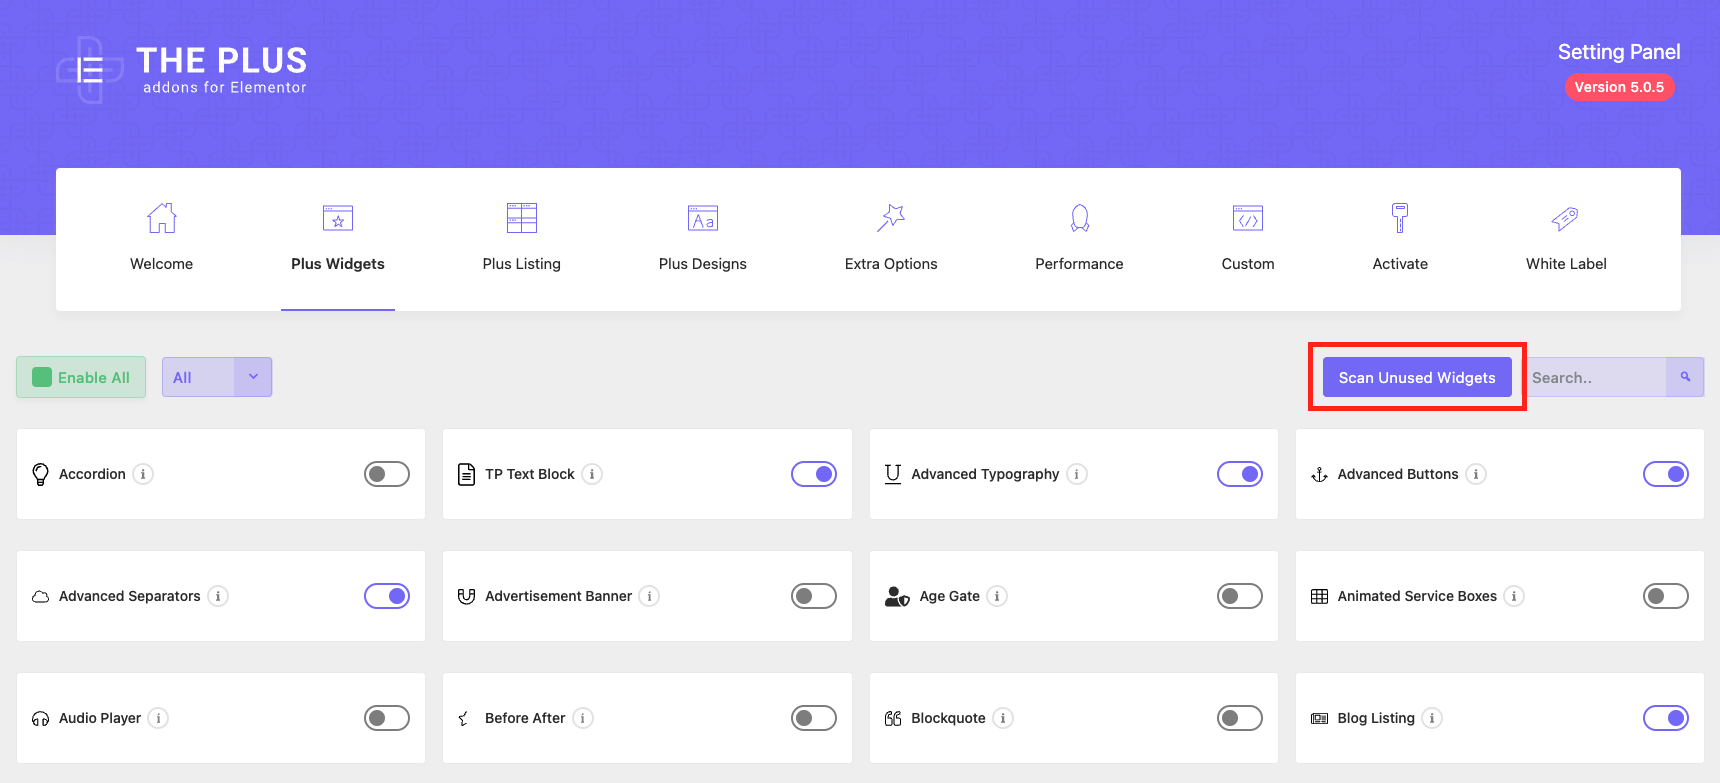Enable the Animated Service Boxes toggle

click(x=1666, y=596)
